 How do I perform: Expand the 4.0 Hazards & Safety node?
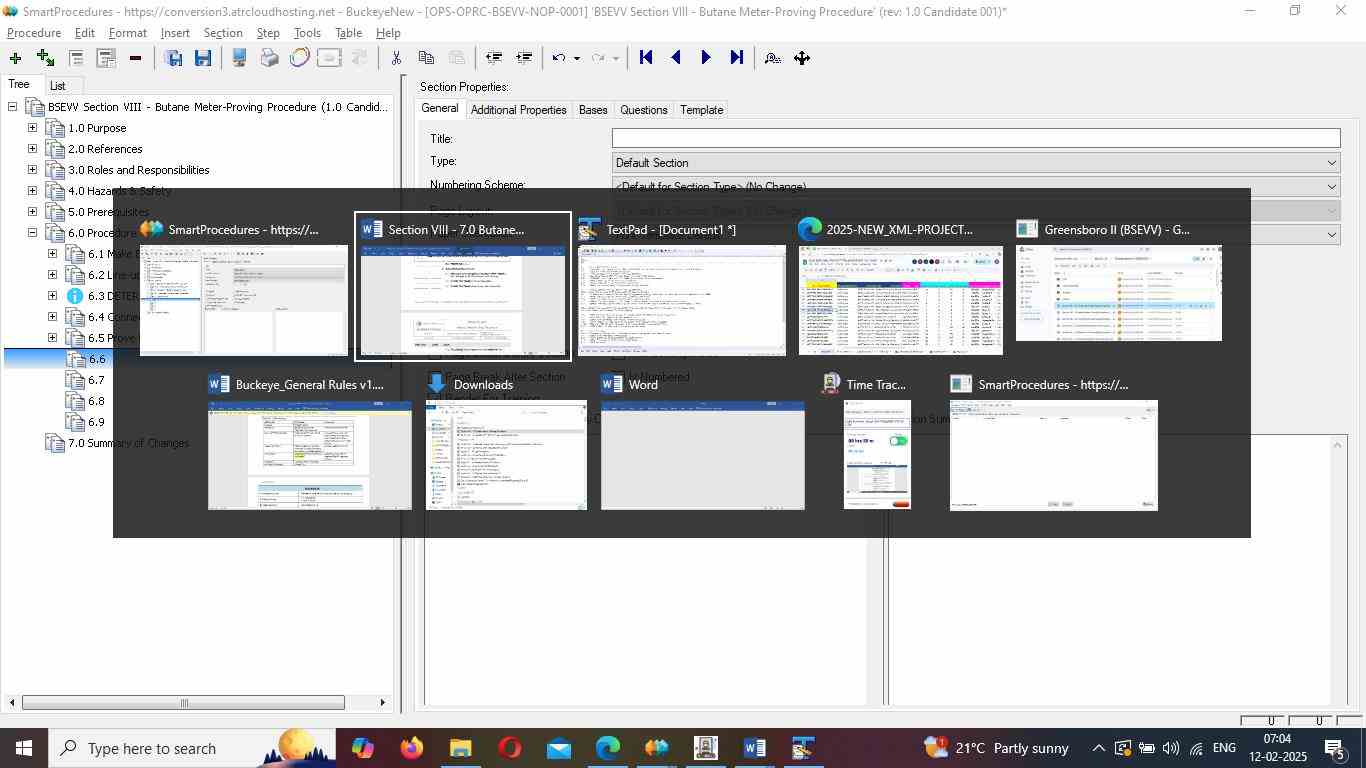coord(32,191)
